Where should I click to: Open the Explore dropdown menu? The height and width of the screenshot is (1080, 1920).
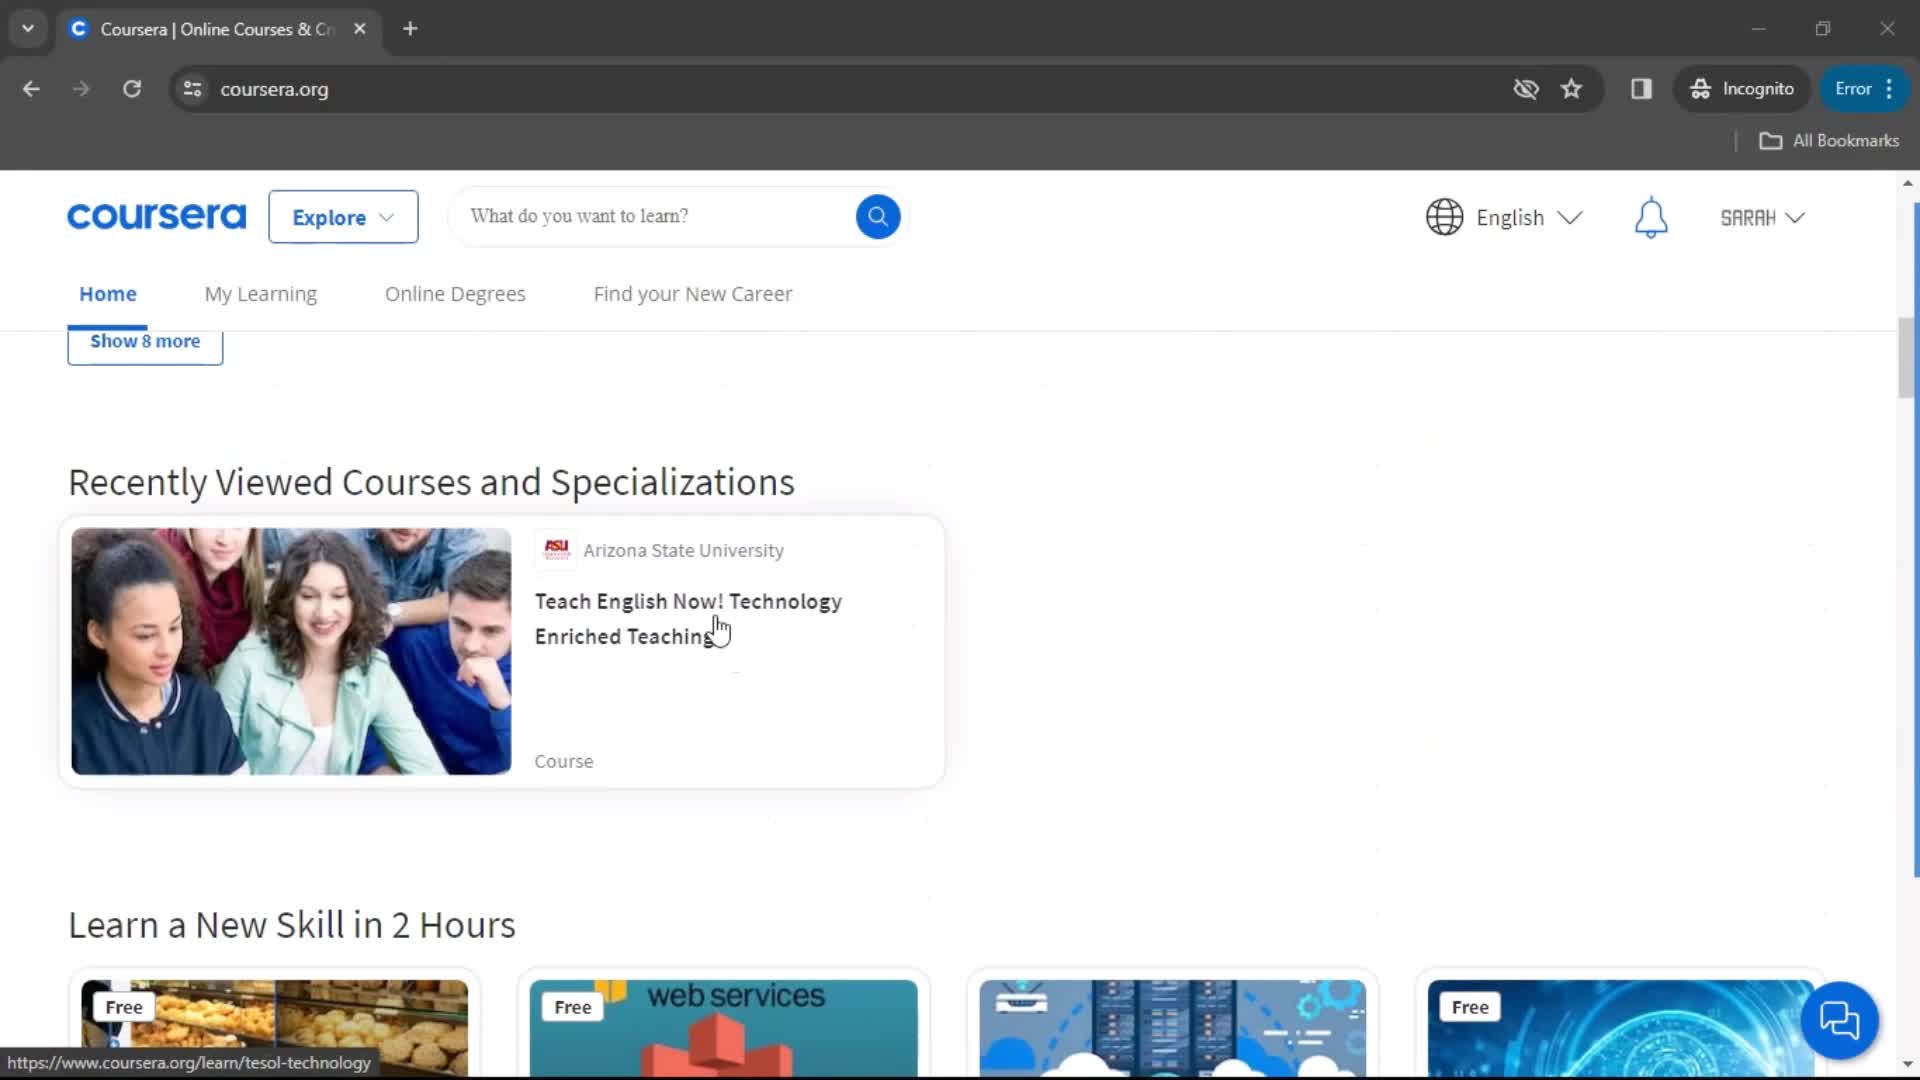pyautogui.click(x=343, y=217)
